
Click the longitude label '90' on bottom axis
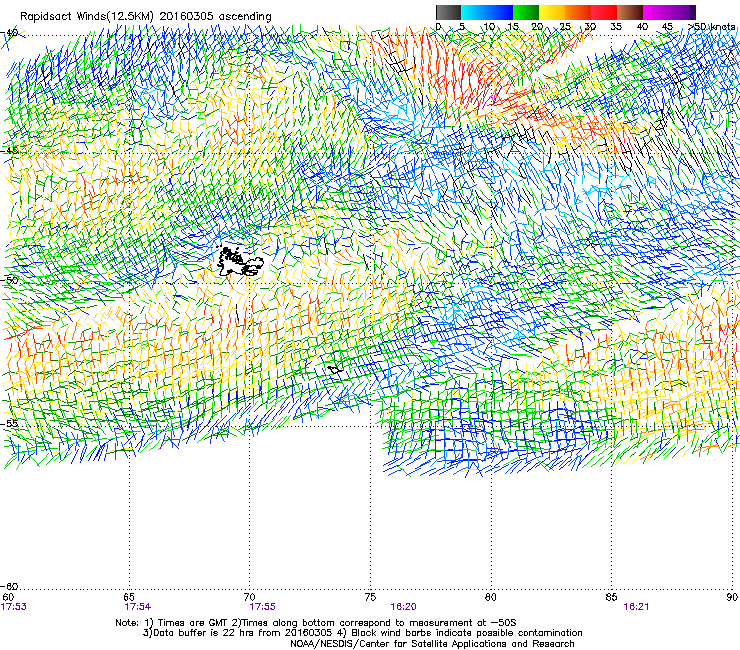732,597
